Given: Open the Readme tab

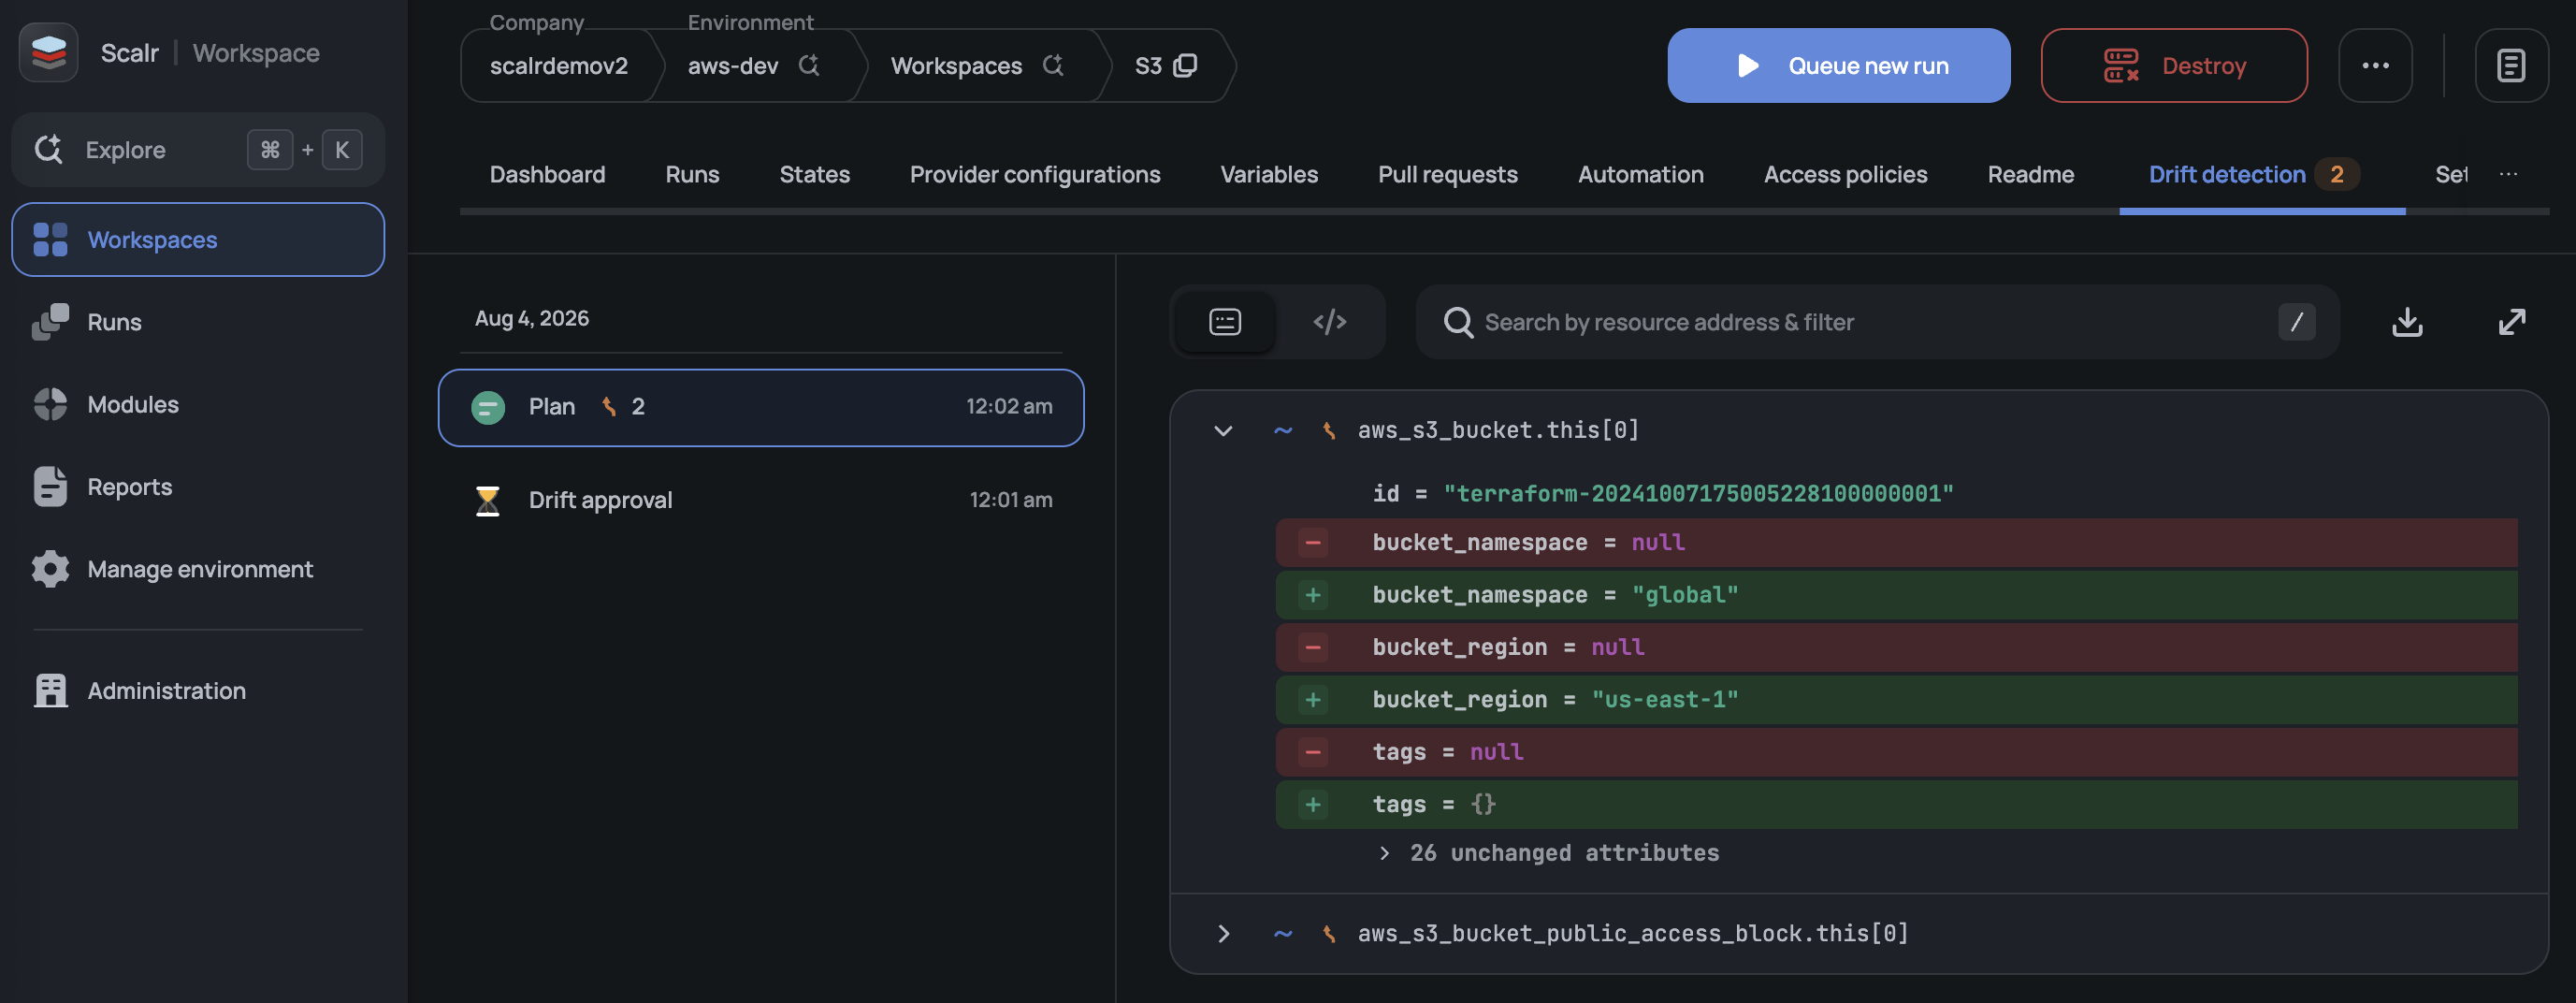Looking at the screenshot, I should [x=2030, y=174].
